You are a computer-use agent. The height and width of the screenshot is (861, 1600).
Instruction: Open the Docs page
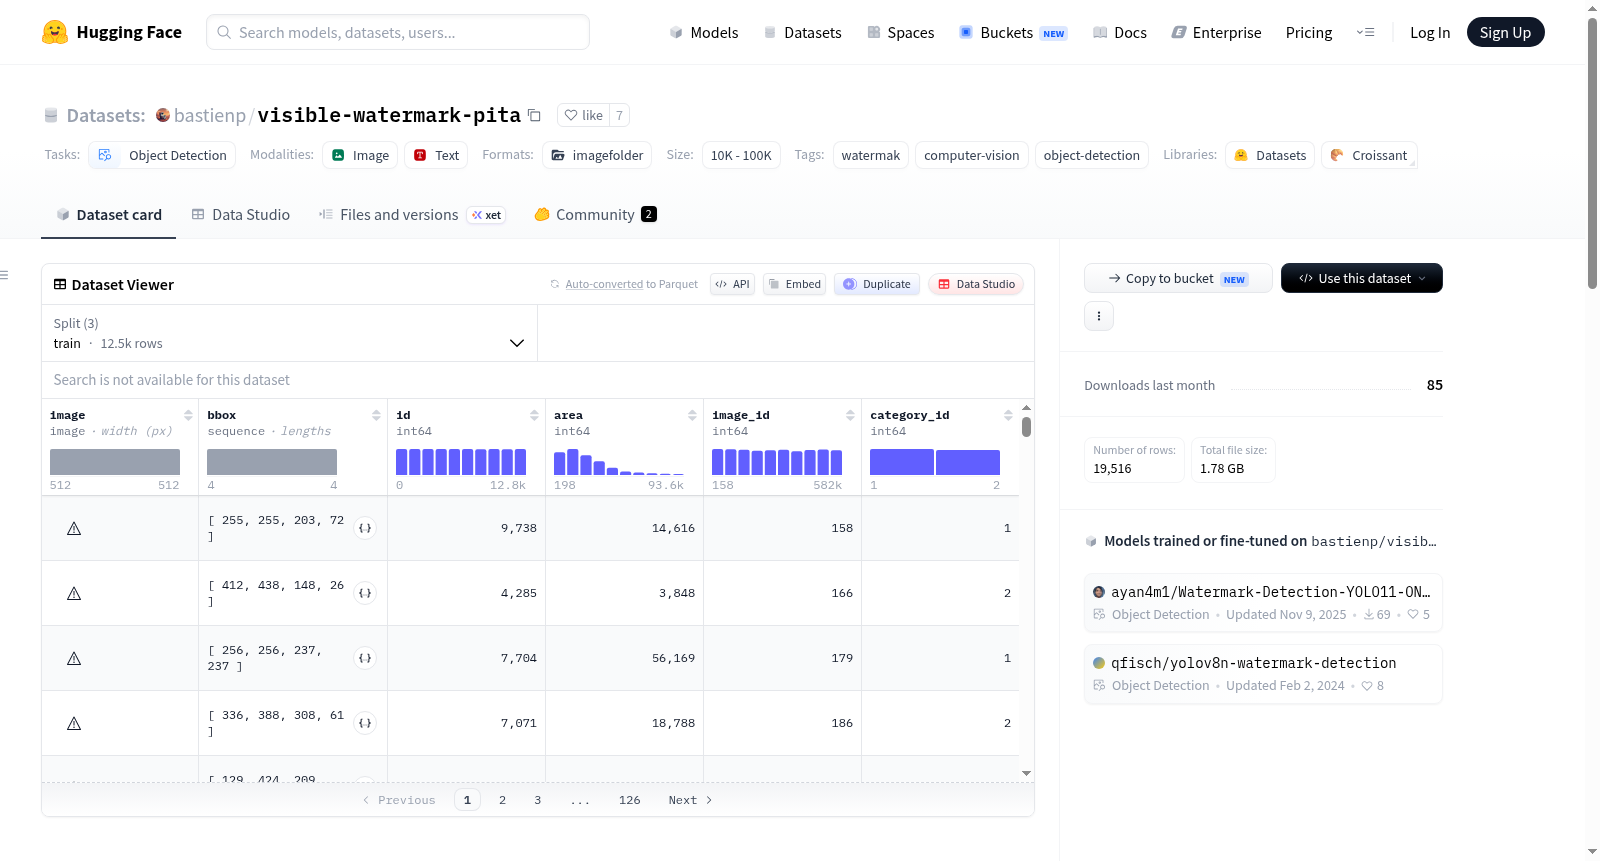click(1120, 32)
